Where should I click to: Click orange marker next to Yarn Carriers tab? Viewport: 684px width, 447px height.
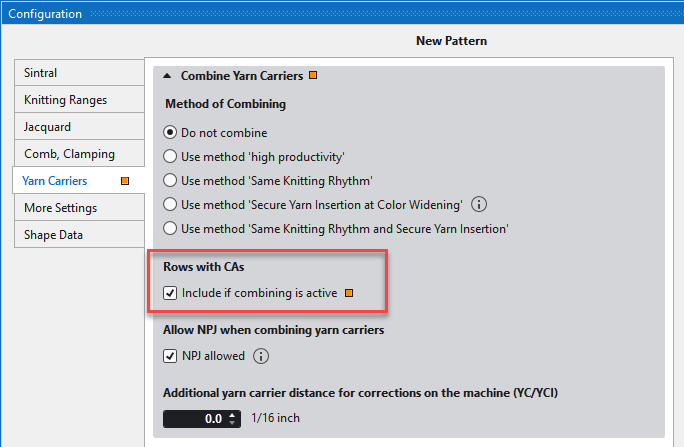(124, 181)
